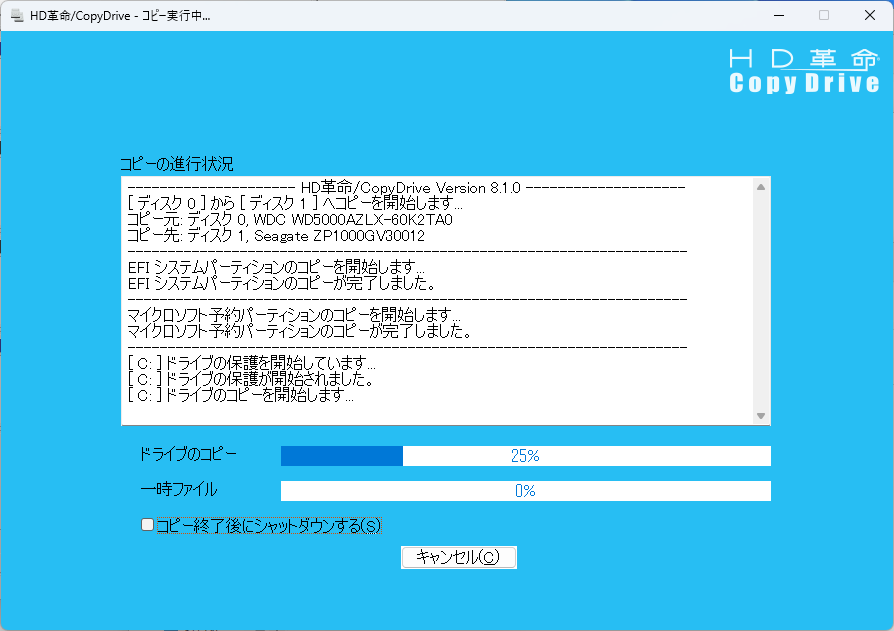Click the 一時ファイル progress bar at 0%
The width and height of the screenshot is (894, 631).
click(x=526, y=491)
